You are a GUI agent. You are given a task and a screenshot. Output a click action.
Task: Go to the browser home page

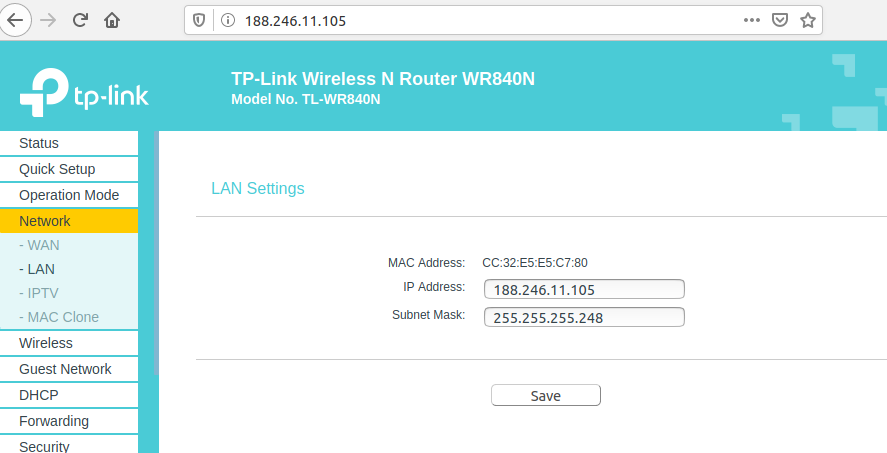[112, 20]
